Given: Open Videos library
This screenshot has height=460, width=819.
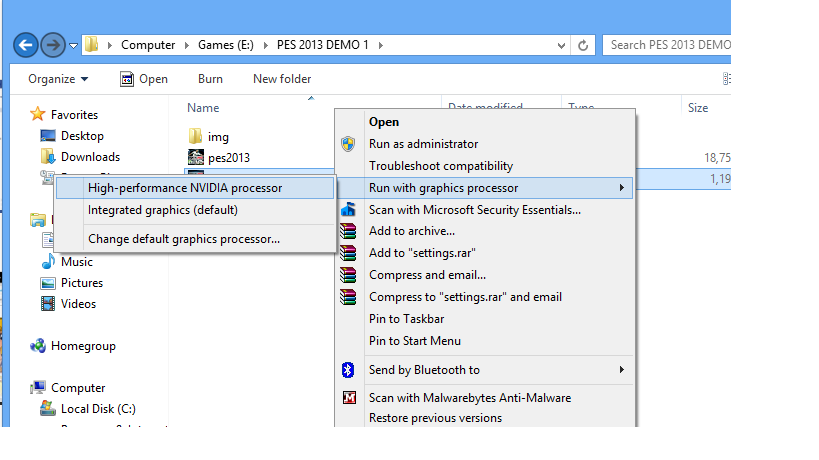Looking at the screenshot, I should pos(78,303).
